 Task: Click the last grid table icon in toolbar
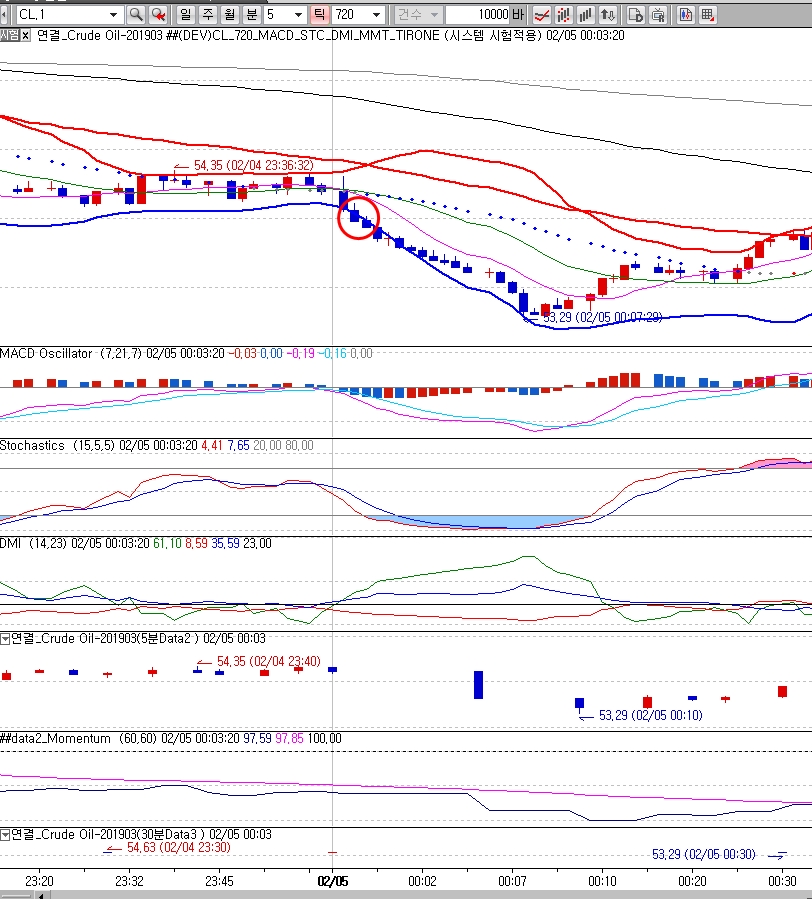(x=707, y=15)
